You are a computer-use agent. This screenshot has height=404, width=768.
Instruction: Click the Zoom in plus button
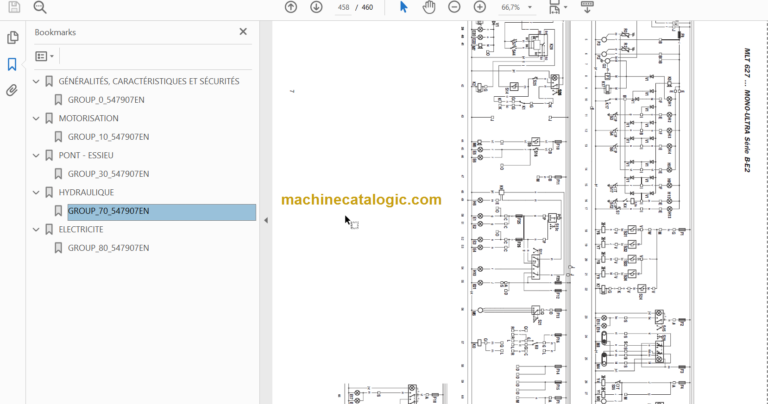[480, 7]
